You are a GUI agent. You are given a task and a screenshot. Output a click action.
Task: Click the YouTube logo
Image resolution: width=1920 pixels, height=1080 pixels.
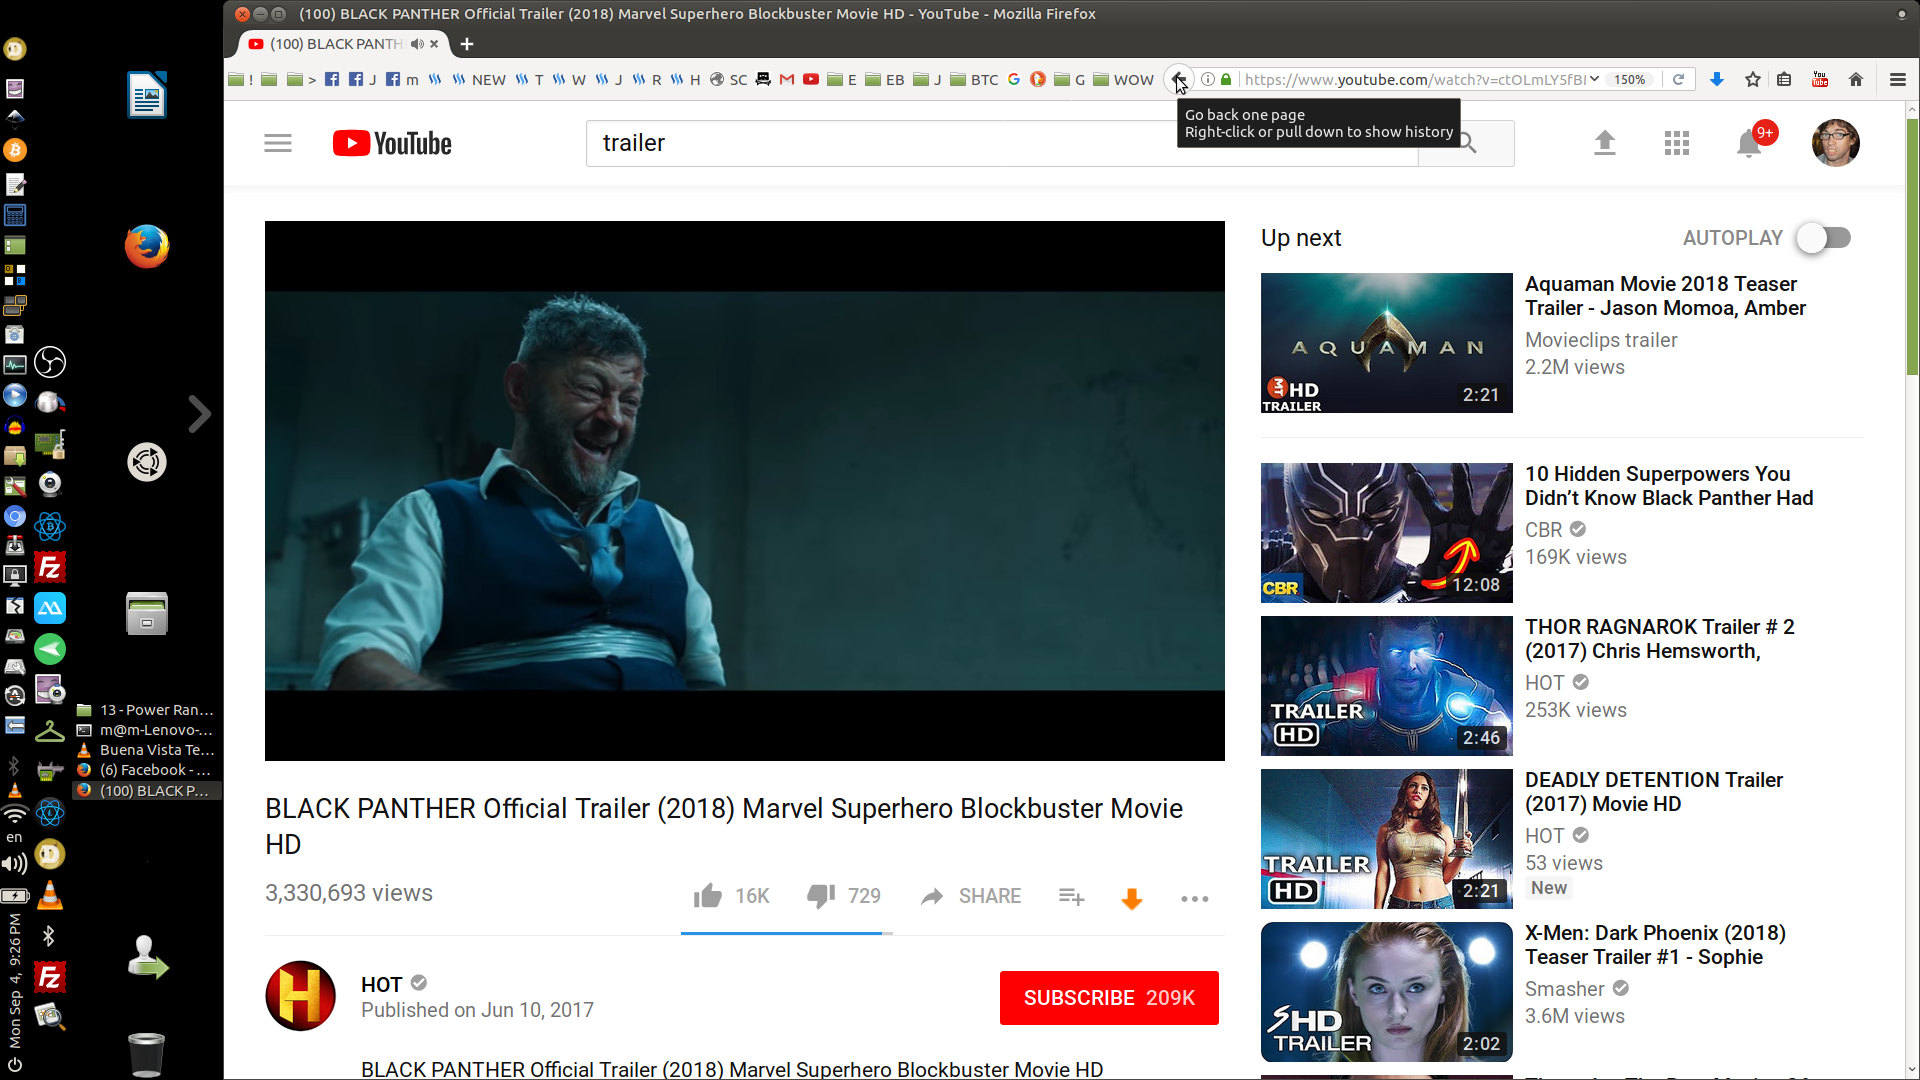[x=392, y=144]
